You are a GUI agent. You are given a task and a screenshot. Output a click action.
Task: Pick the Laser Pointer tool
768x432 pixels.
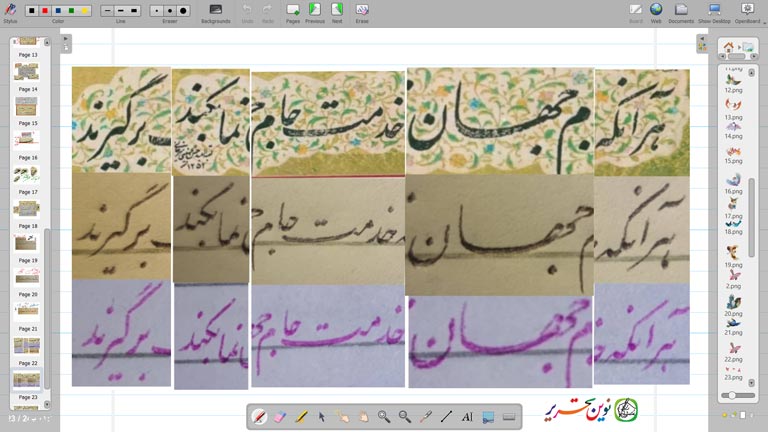point(426,416)
